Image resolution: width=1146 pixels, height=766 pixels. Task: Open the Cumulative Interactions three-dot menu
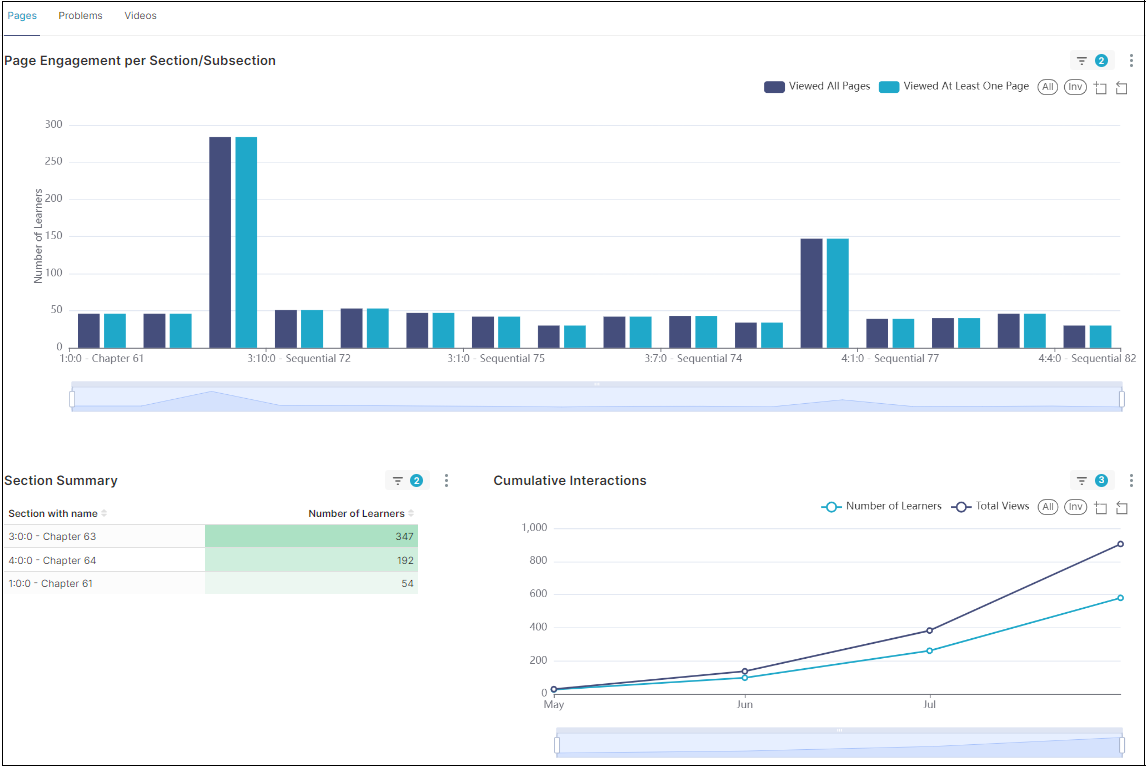[x=1131, y=481]
